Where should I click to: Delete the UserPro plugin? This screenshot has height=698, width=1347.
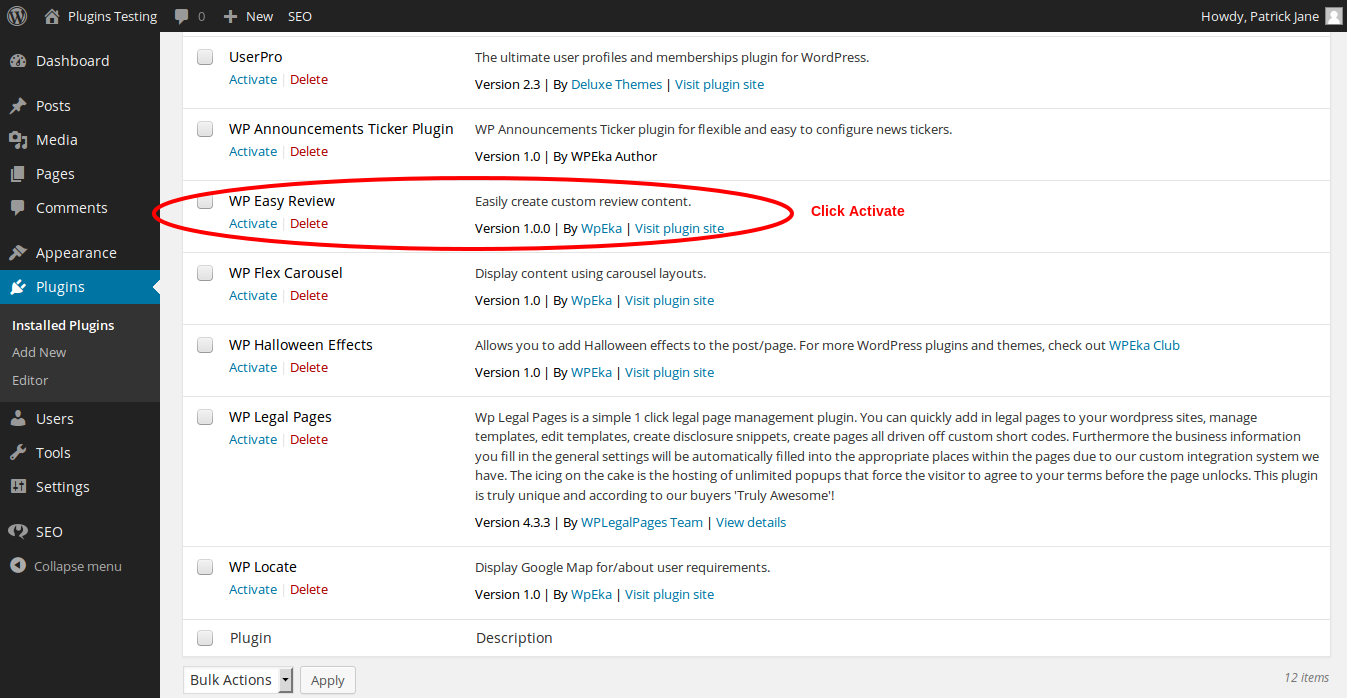[x=309, y=80]
